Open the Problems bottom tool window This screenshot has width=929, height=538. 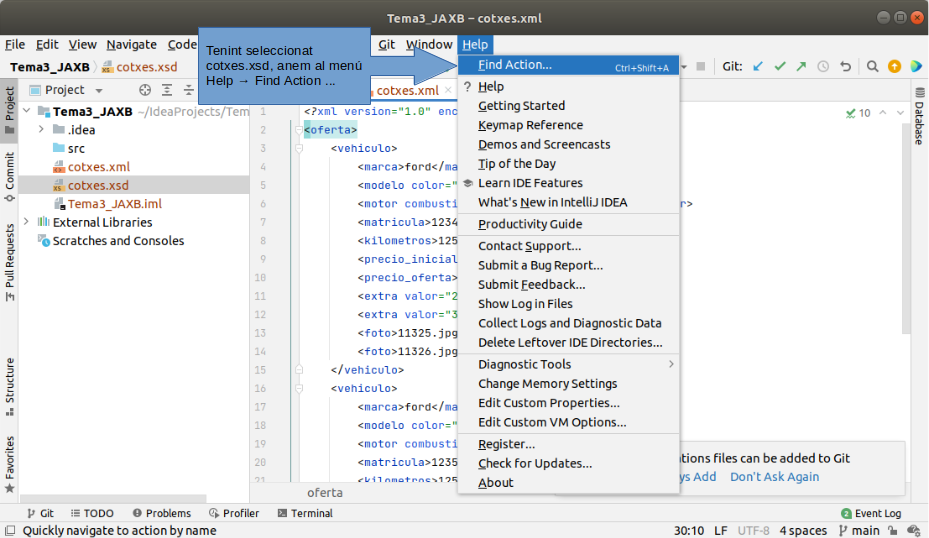point(162,513)
